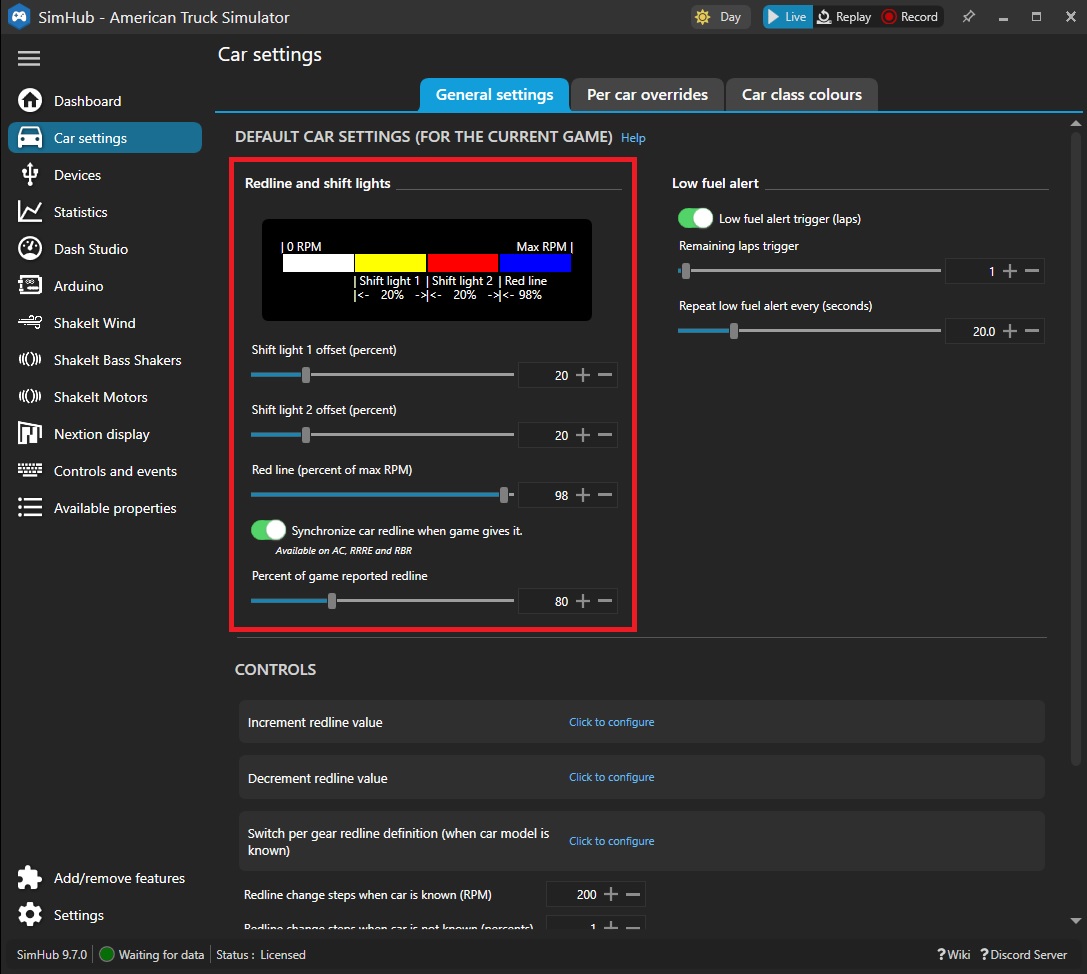Open Car class colours tab

point(801,94)
